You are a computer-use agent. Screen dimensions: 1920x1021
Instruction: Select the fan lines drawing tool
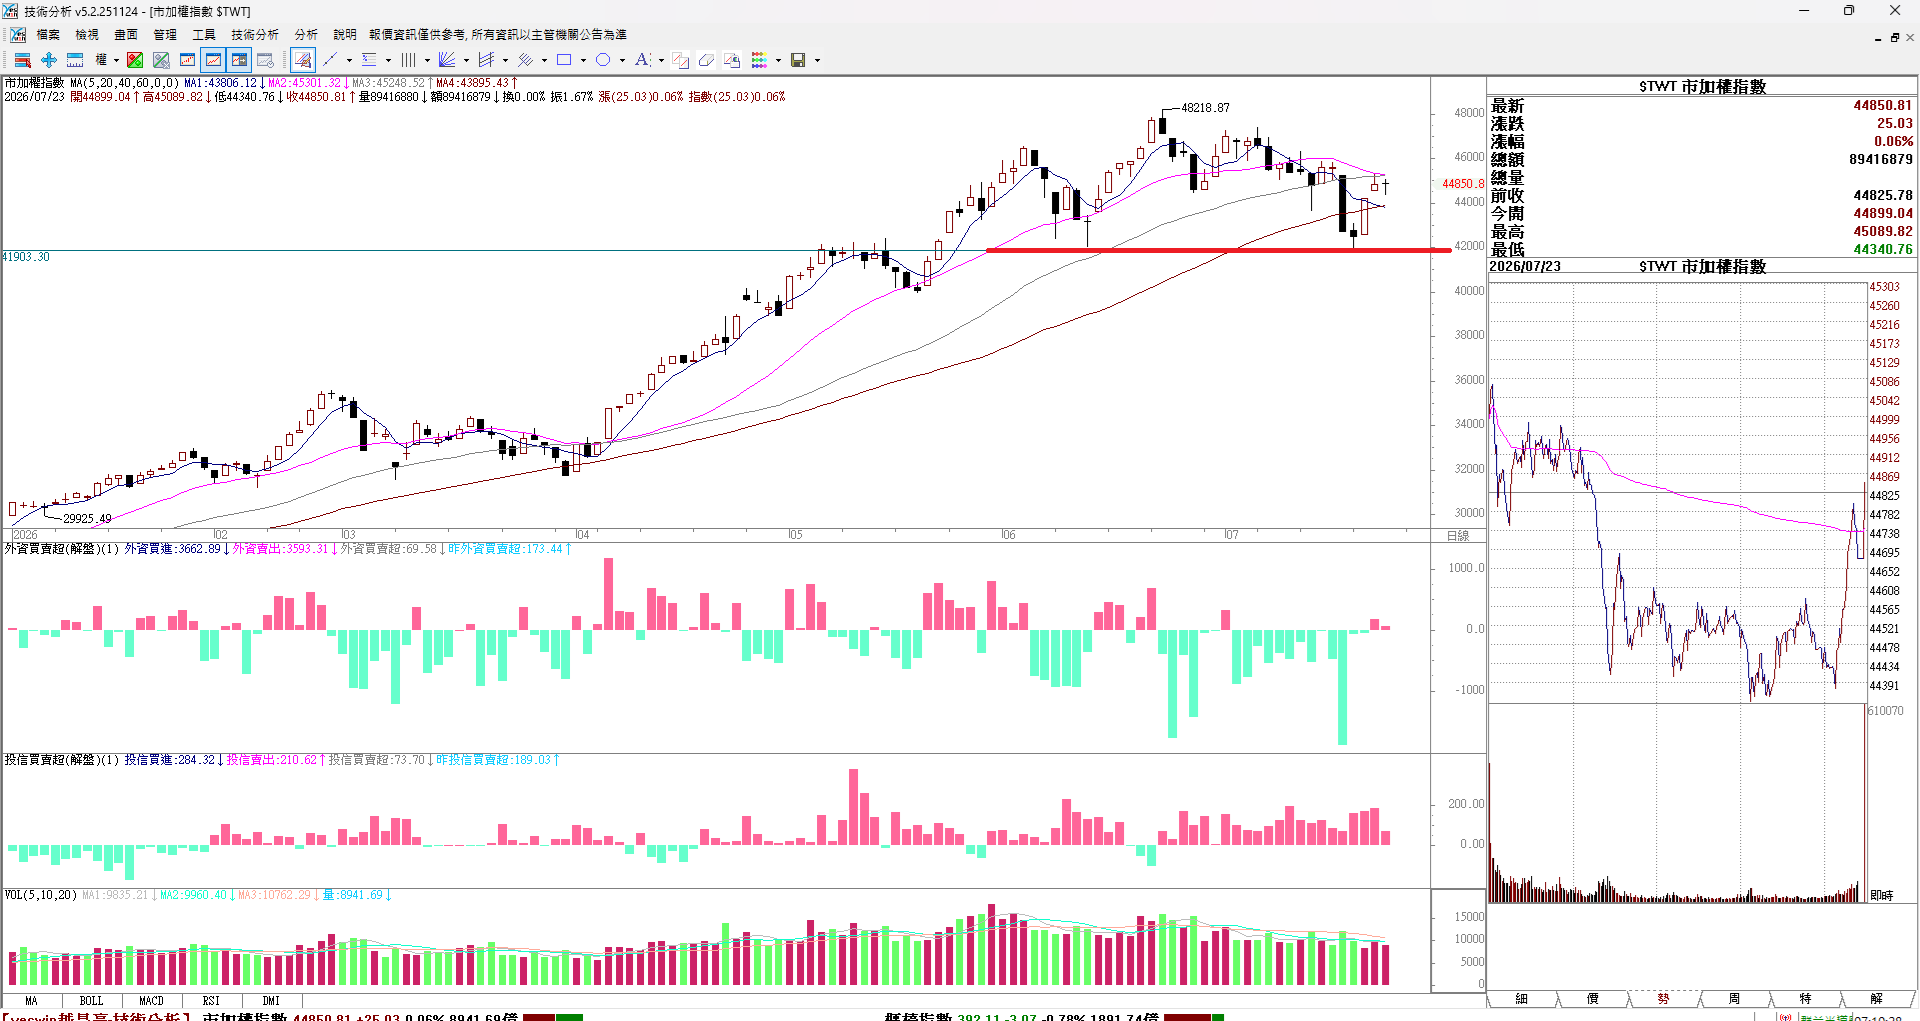[x=447, y=60]
